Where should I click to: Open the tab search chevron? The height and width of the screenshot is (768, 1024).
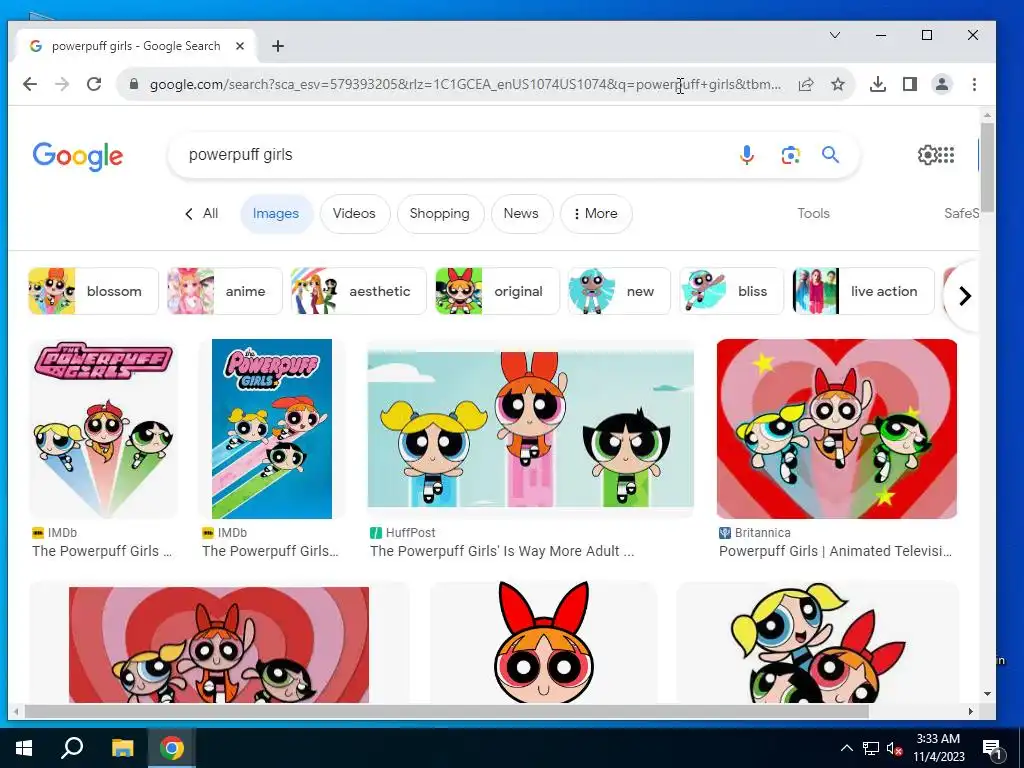click(835, 35)
